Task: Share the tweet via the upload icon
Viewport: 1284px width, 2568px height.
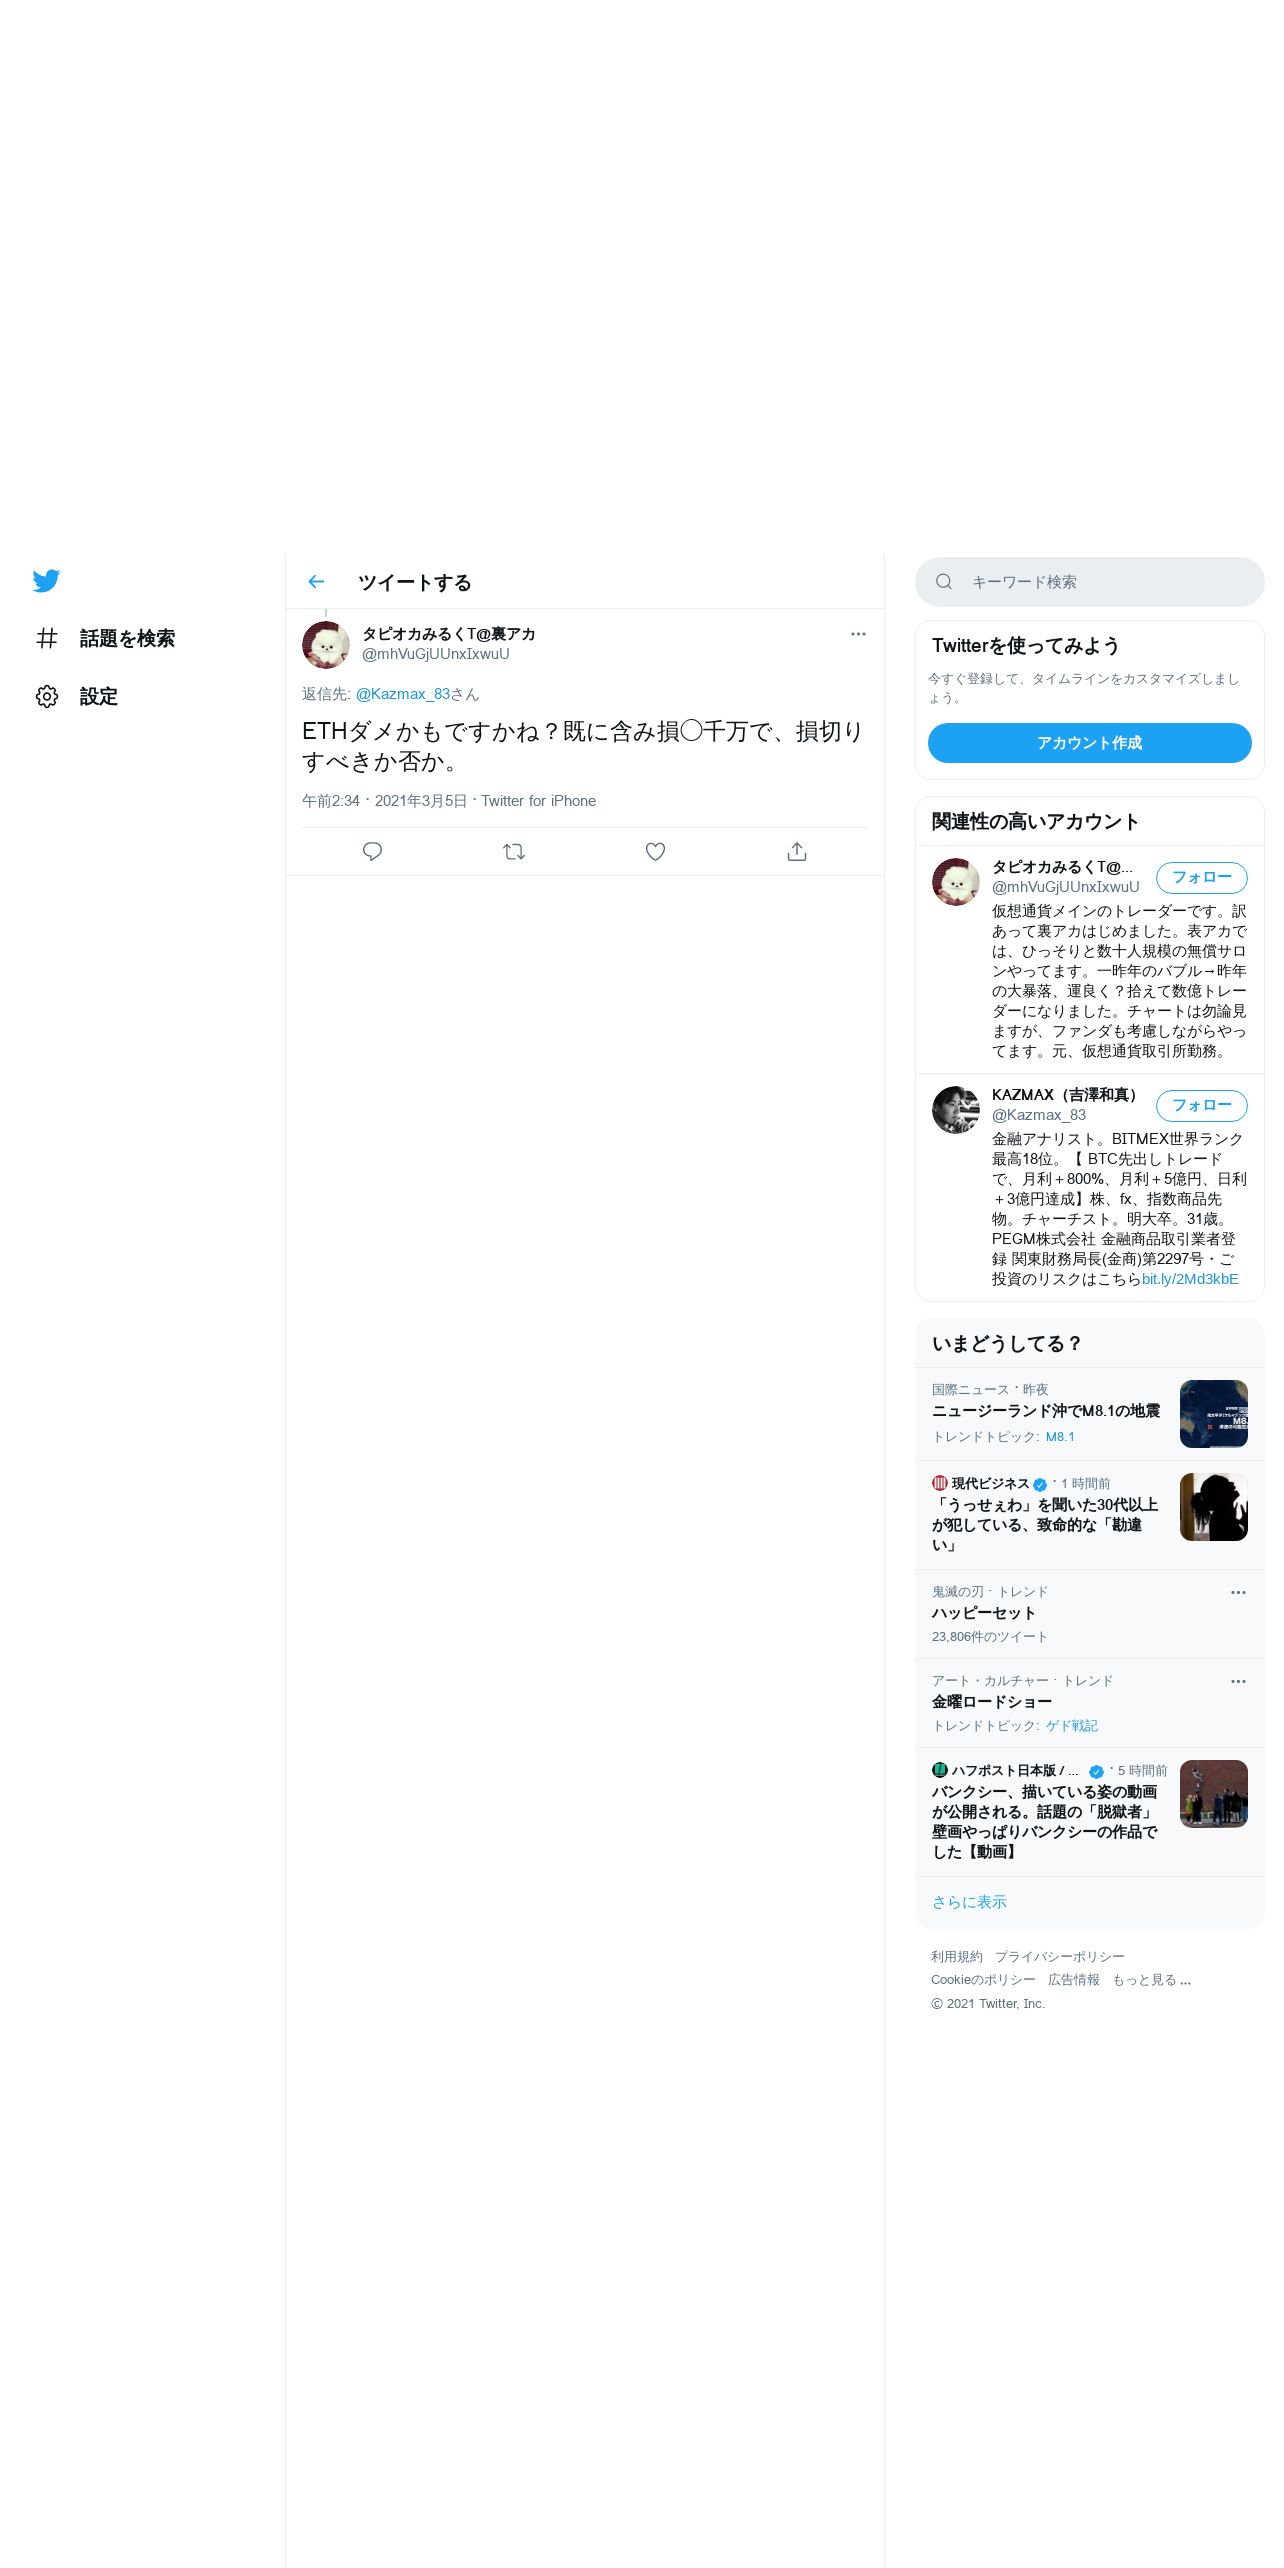Action: (x=797, y=852)
